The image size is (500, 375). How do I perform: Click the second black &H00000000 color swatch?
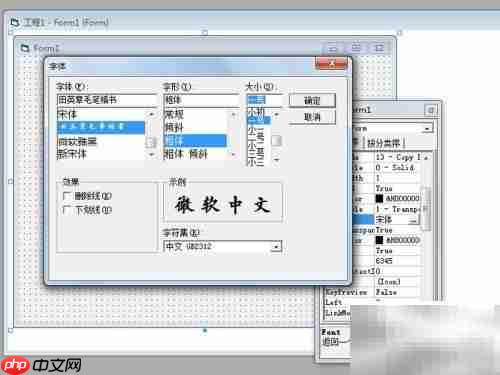(379, 240)
